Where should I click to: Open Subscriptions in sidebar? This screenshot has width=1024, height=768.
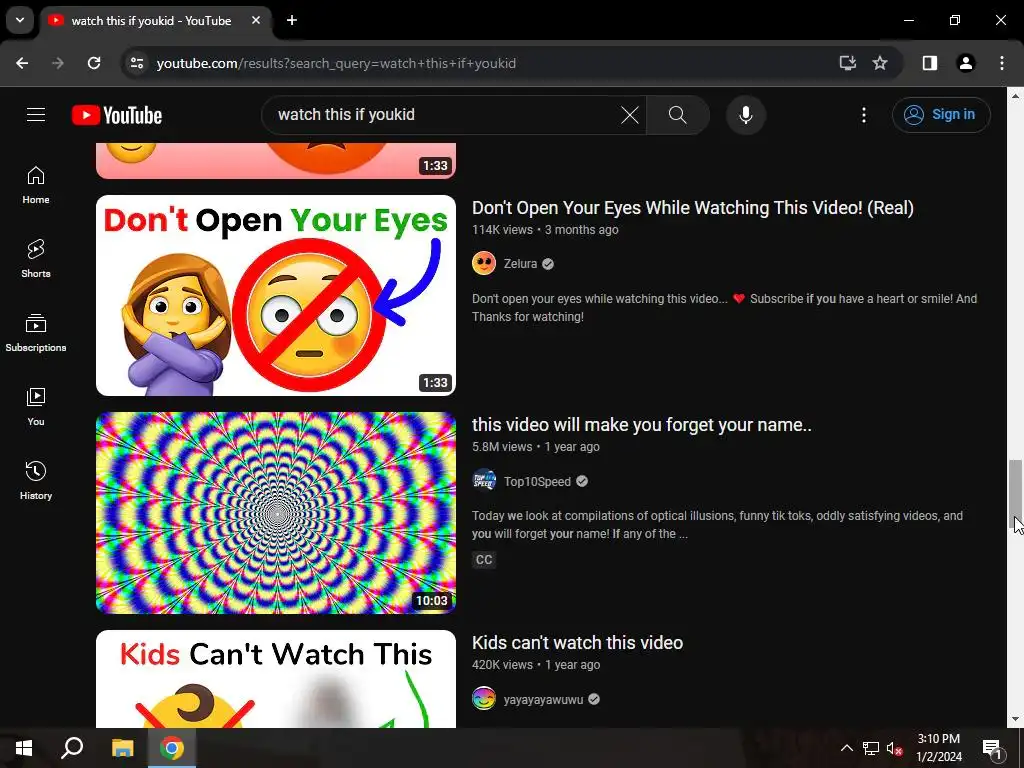pos(36,333)
